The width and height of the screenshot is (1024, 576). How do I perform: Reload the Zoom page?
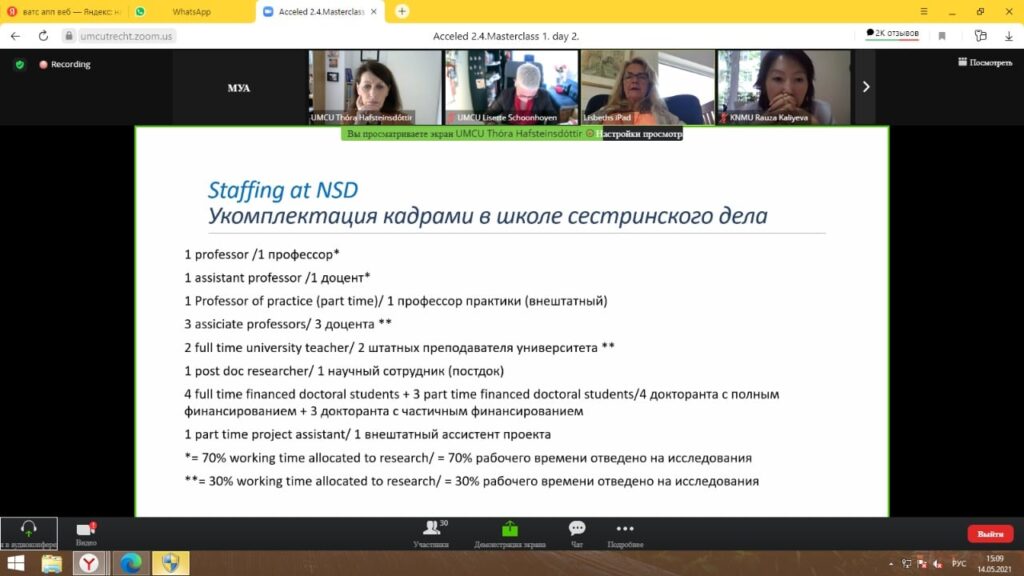click(43, 35)
